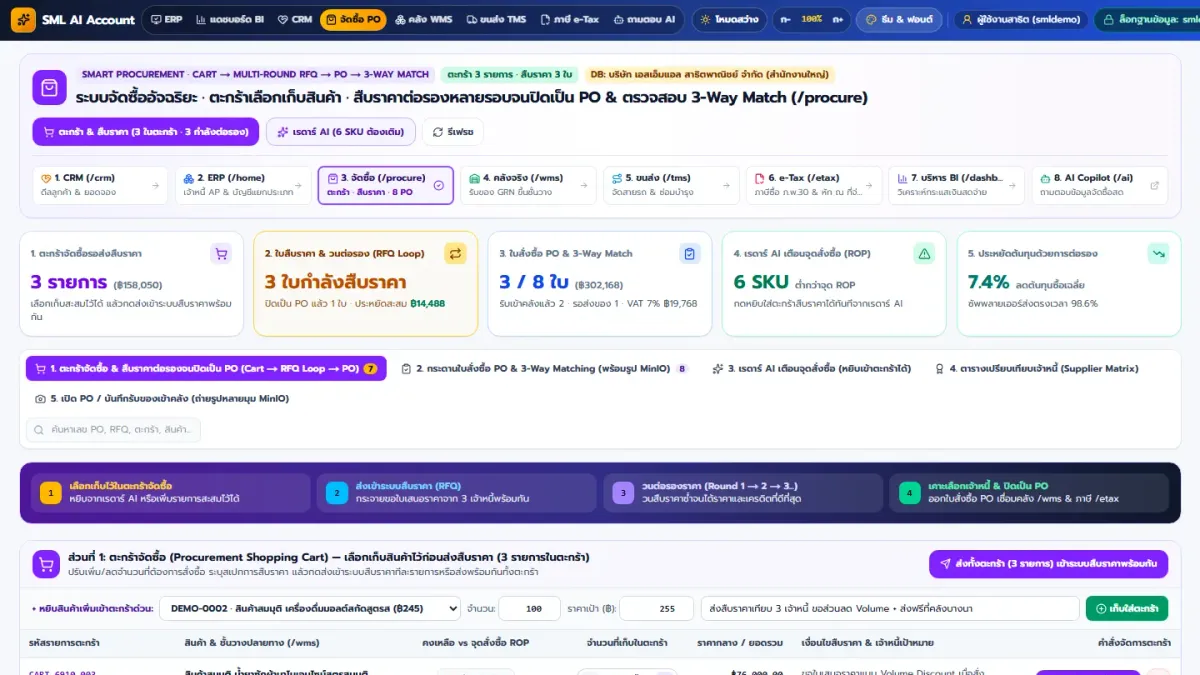Screen dimensions: 1200x675
Task: Click the green add-to-cart button
Action: tap(1127, 608)
